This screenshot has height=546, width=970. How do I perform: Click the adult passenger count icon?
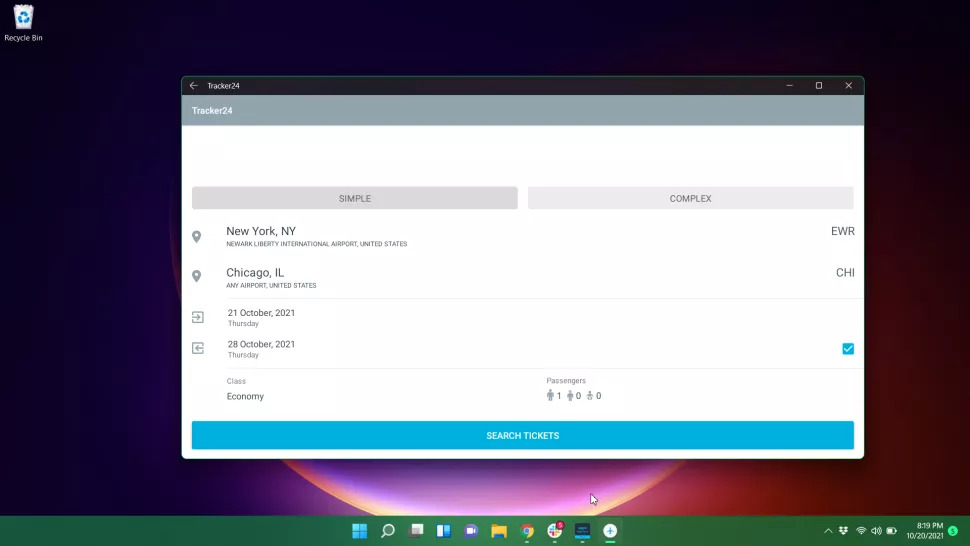coord(550,396)
